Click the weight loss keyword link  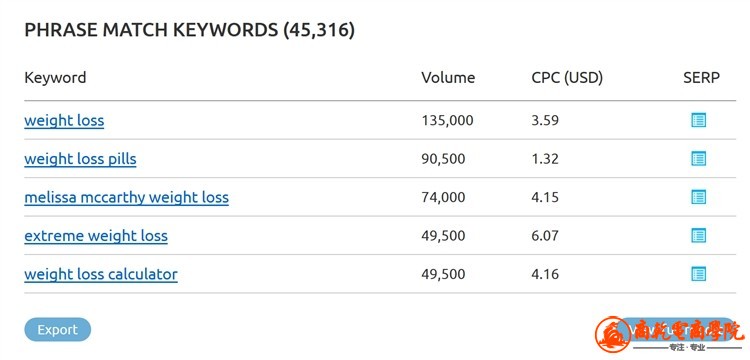pos(64,120)
